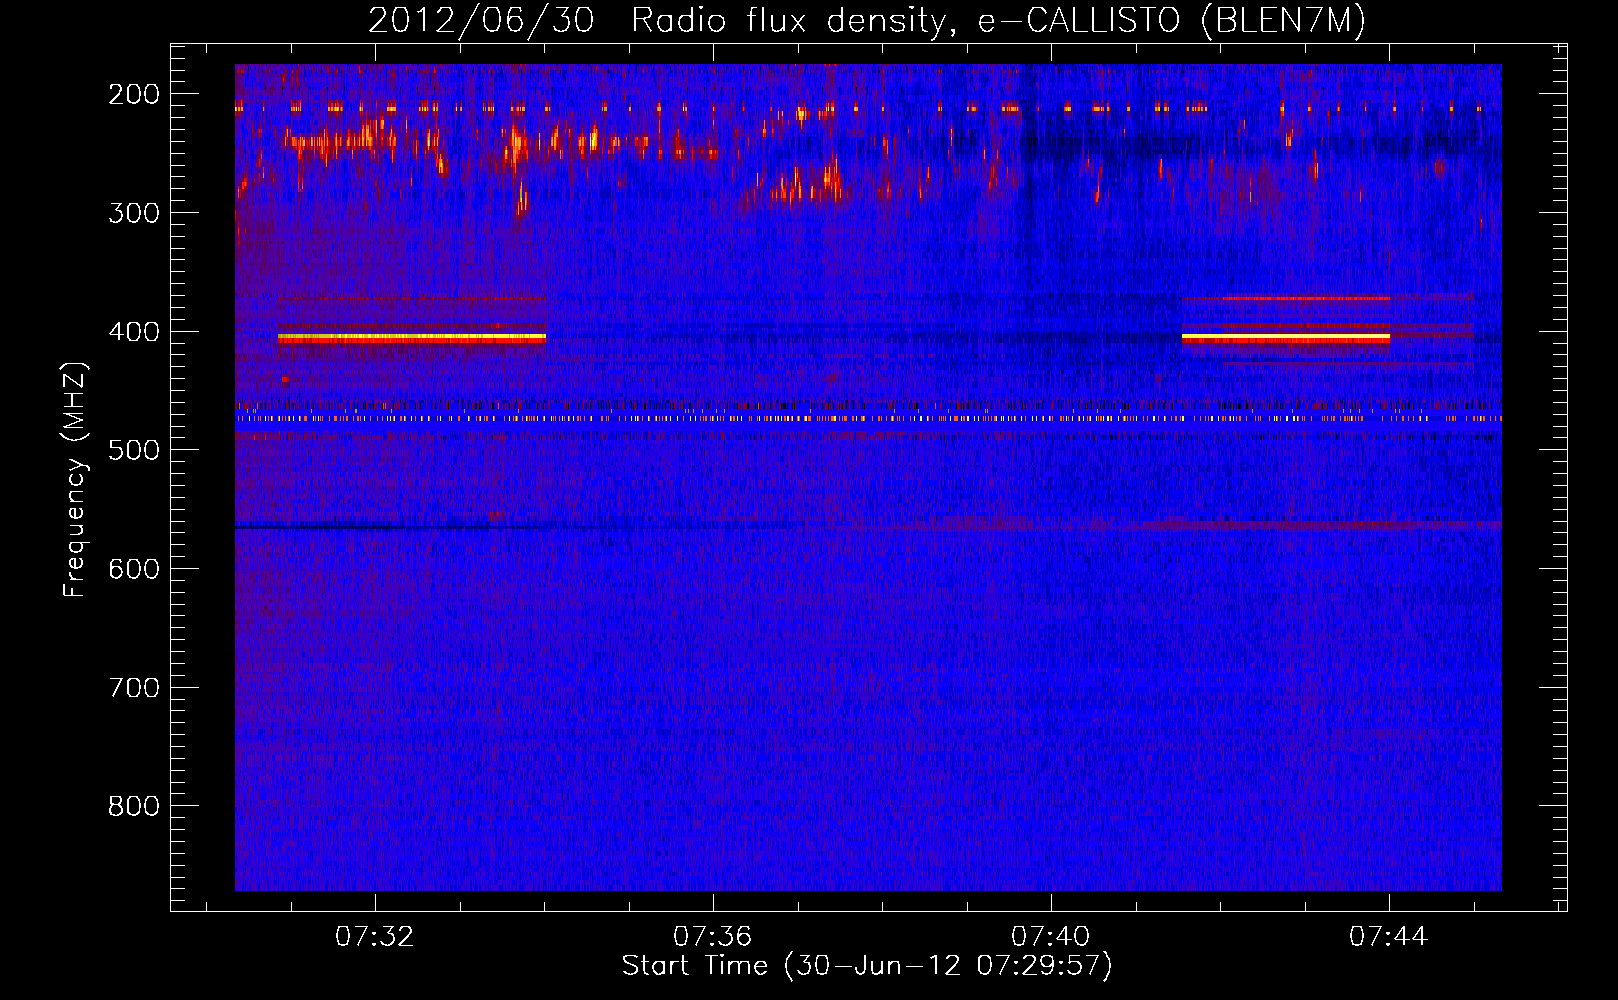Click the "Frequency (MHZ)" axis label
Screen dimensions: 1618x1000
coord(75,479)
